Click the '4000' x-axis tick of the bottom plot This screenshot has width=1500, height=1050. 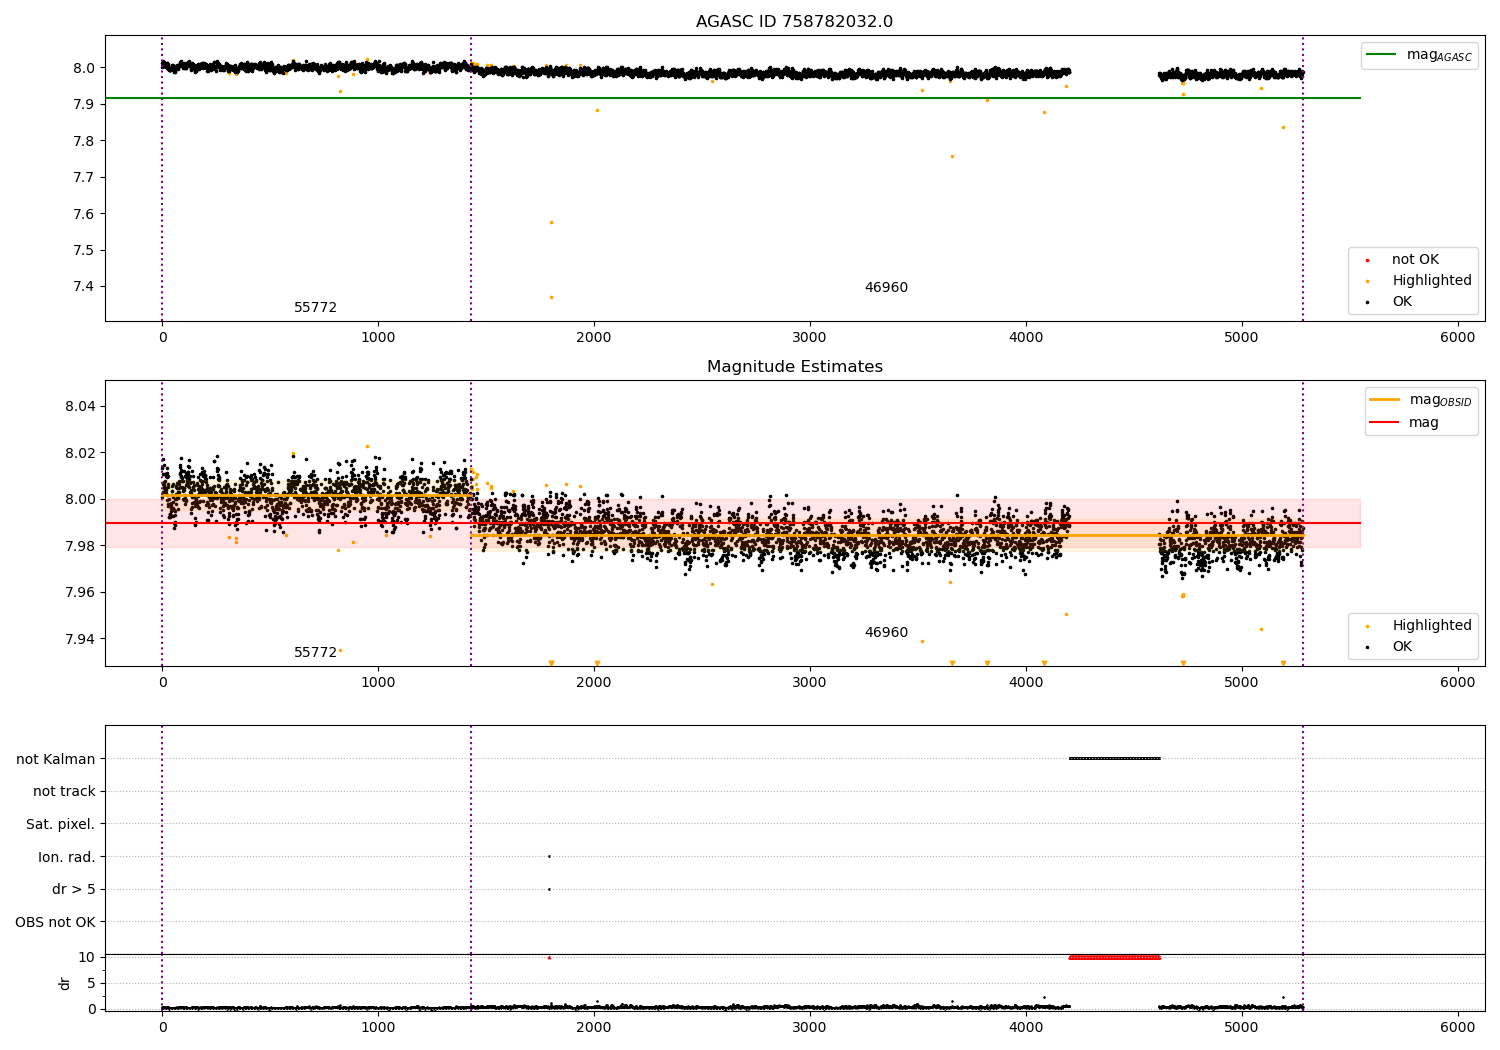[x=1026, y=1027]
